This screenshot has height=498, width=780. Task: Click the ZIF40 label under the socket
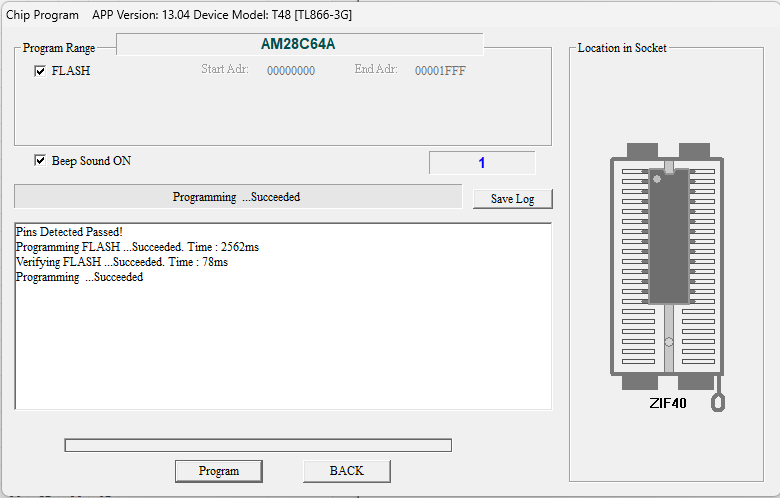pyautogui.click(x=667, y=404)
